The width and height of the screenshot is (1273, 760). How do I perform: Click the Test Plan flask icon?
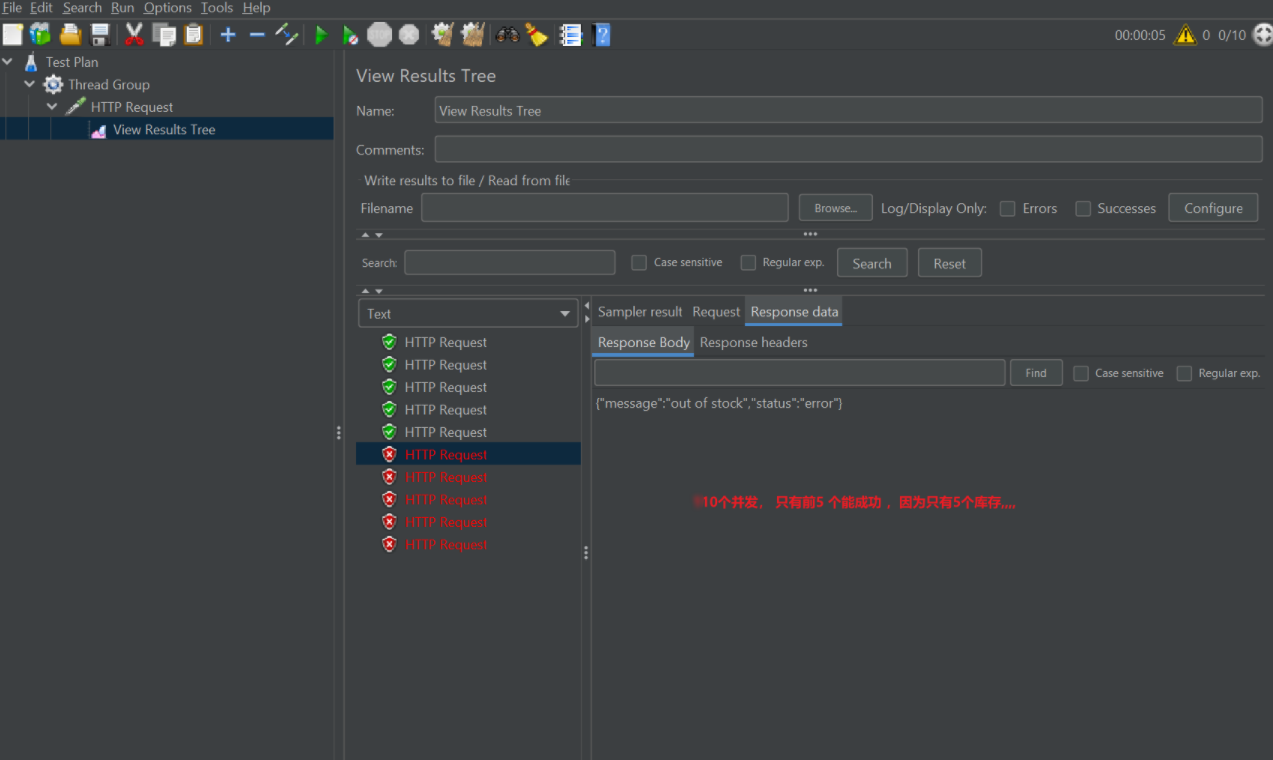tap(31, 62)
